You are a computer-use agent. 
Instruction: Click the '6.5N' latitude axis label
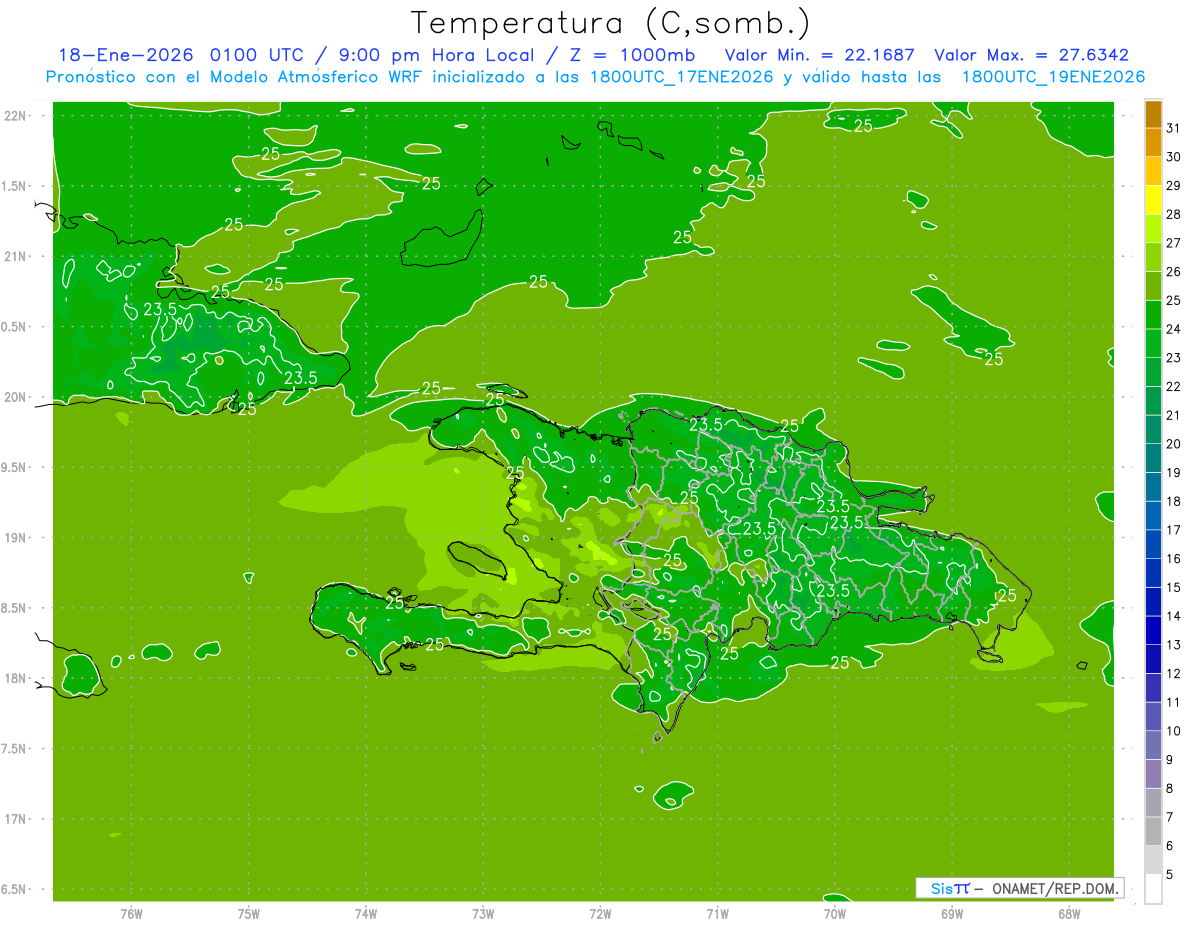(15, 889)
